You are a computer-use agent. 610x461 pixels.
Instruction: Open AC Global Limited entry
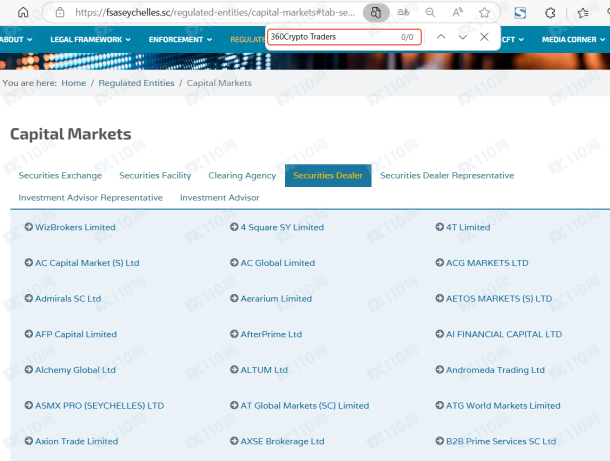tap(277, 263)
